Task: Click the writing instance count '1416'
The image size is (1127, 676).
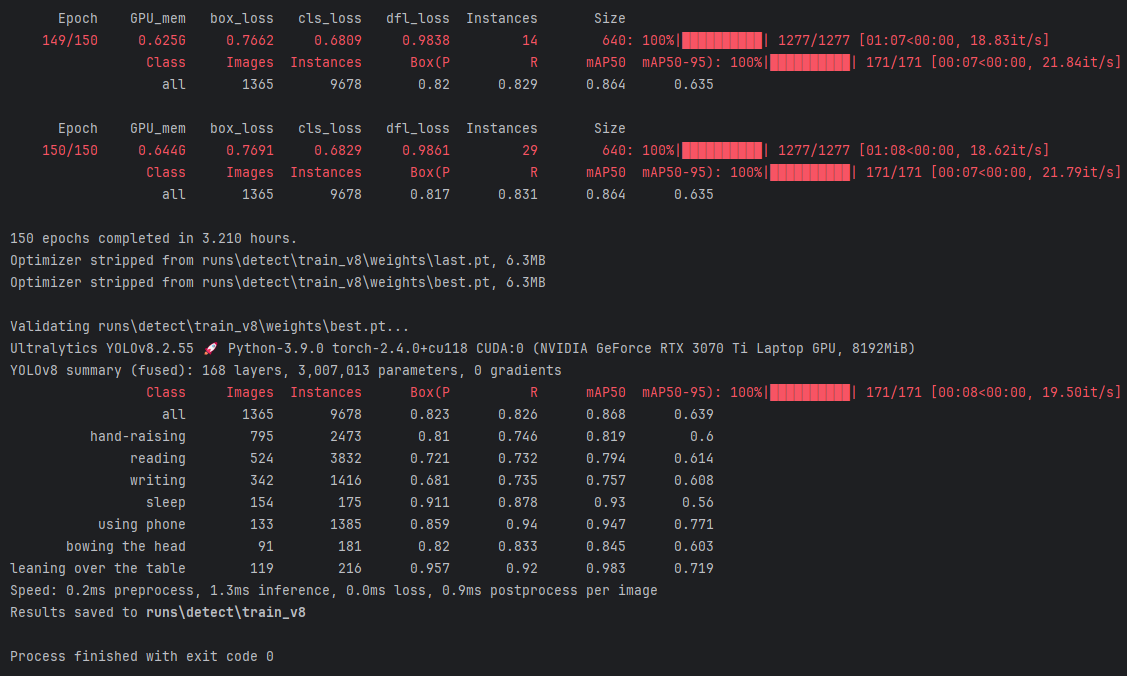Action: pyautogui.click(x=346, y=480)
